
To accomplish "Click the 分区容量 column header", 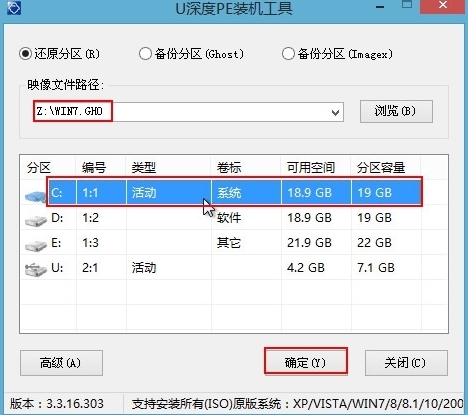I will coord(381,168).
